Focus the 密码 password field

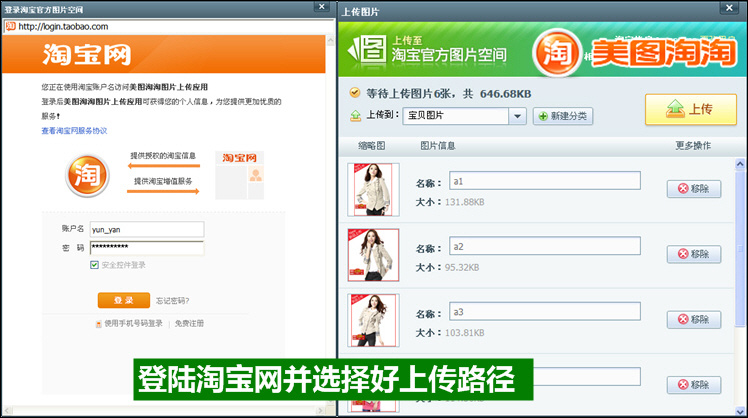click(x=147, y=248)
